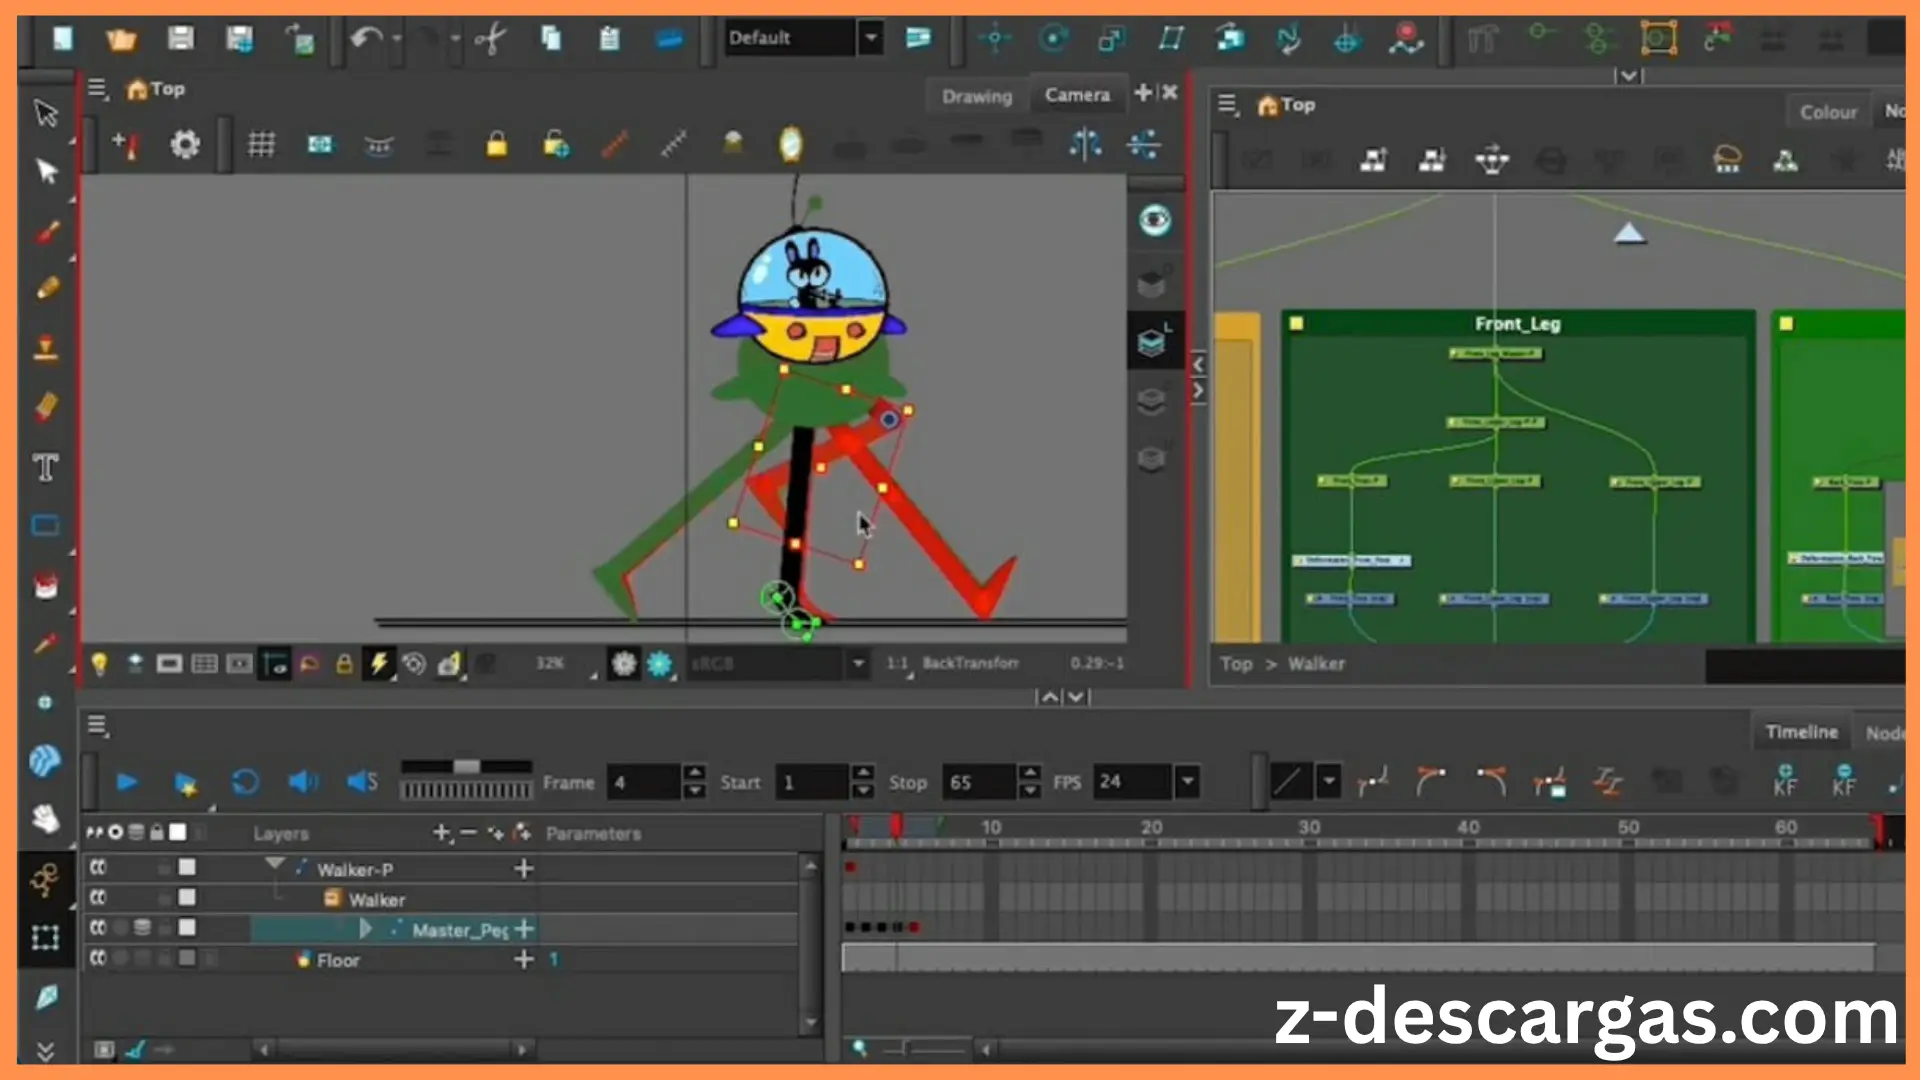Select the Pencil tool in left toolbar
Viewport: 1920px width, 1080px height.
(47, 289)
